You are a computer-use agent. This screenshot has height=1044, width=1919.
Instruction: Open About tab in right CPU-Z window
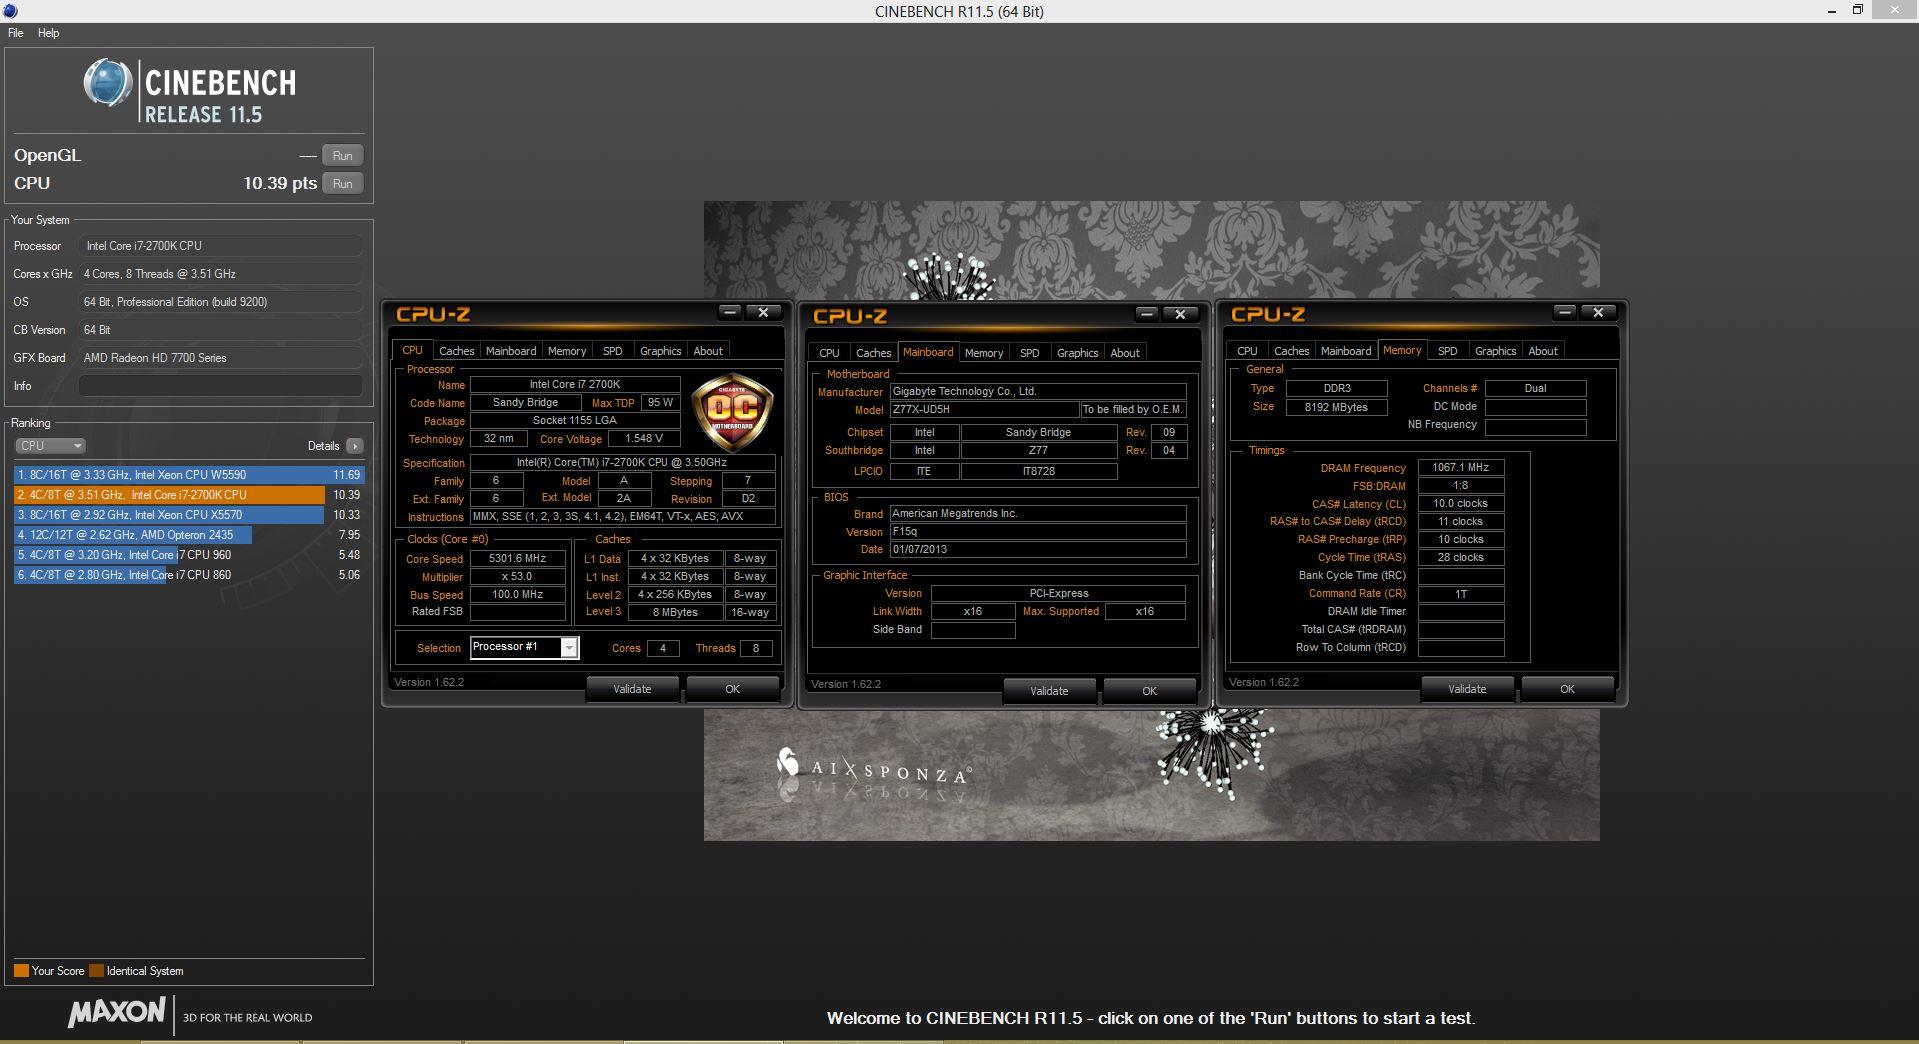click(x=1543, y=351)
